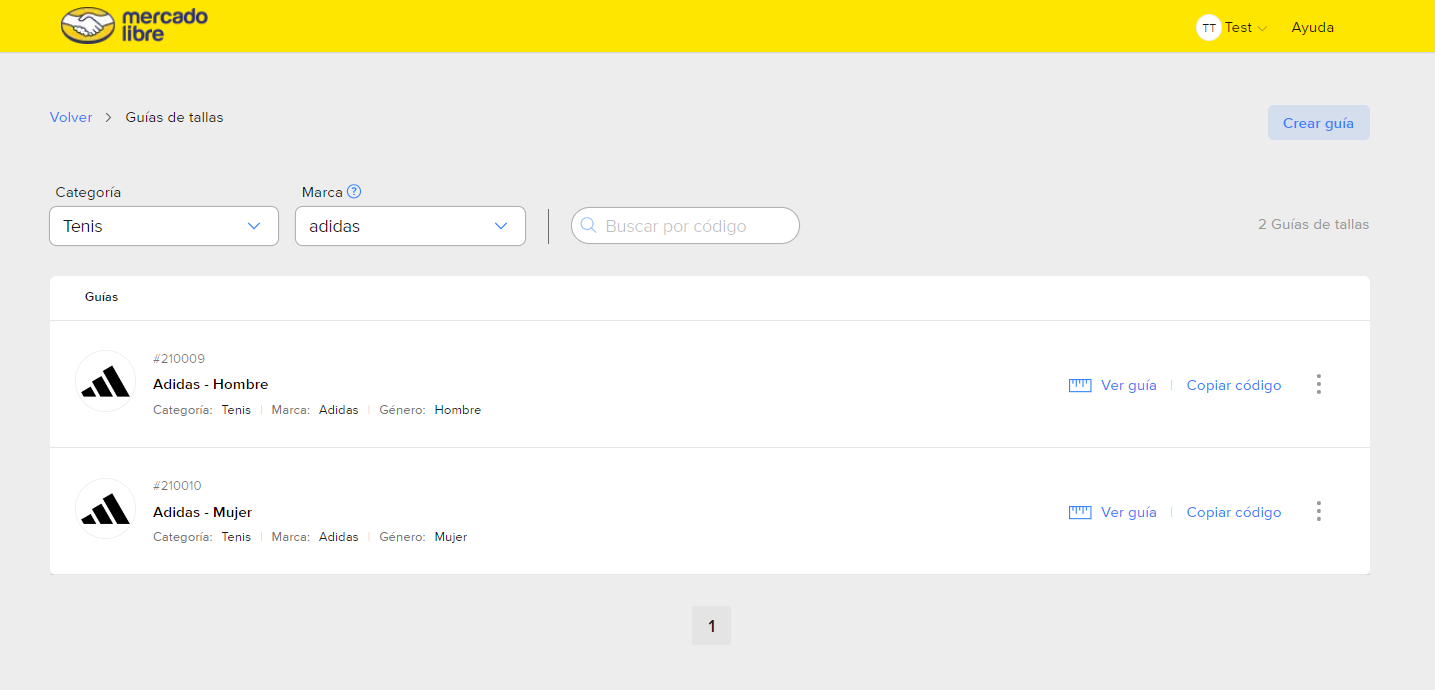Go back via the Volver link

[x=71, y=118]
